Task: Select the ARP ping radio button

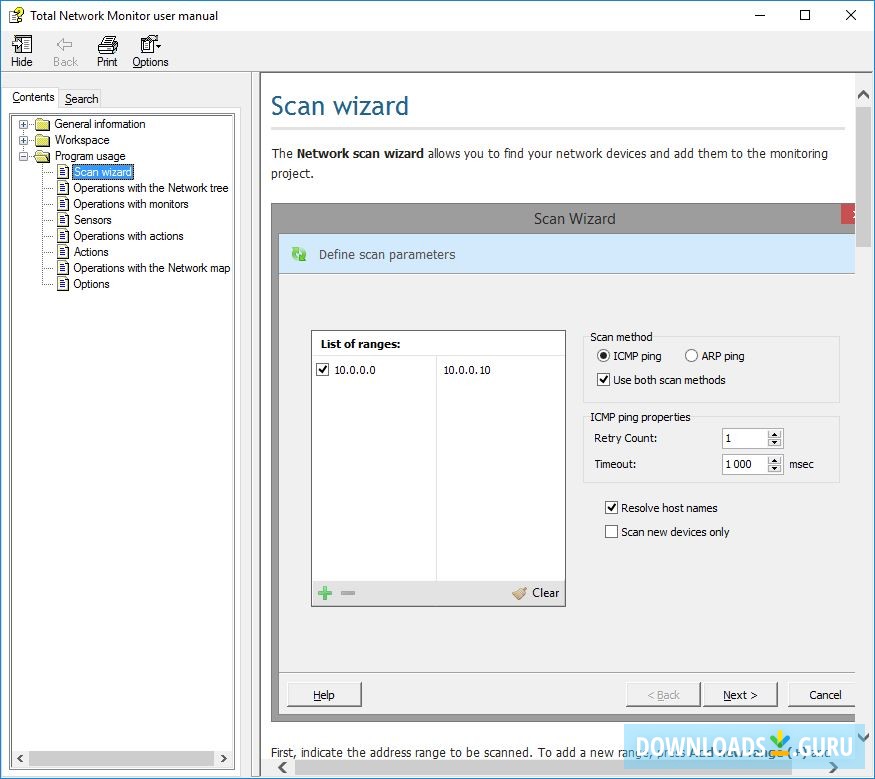Action: pyautogui.click(x=691, y=356)
